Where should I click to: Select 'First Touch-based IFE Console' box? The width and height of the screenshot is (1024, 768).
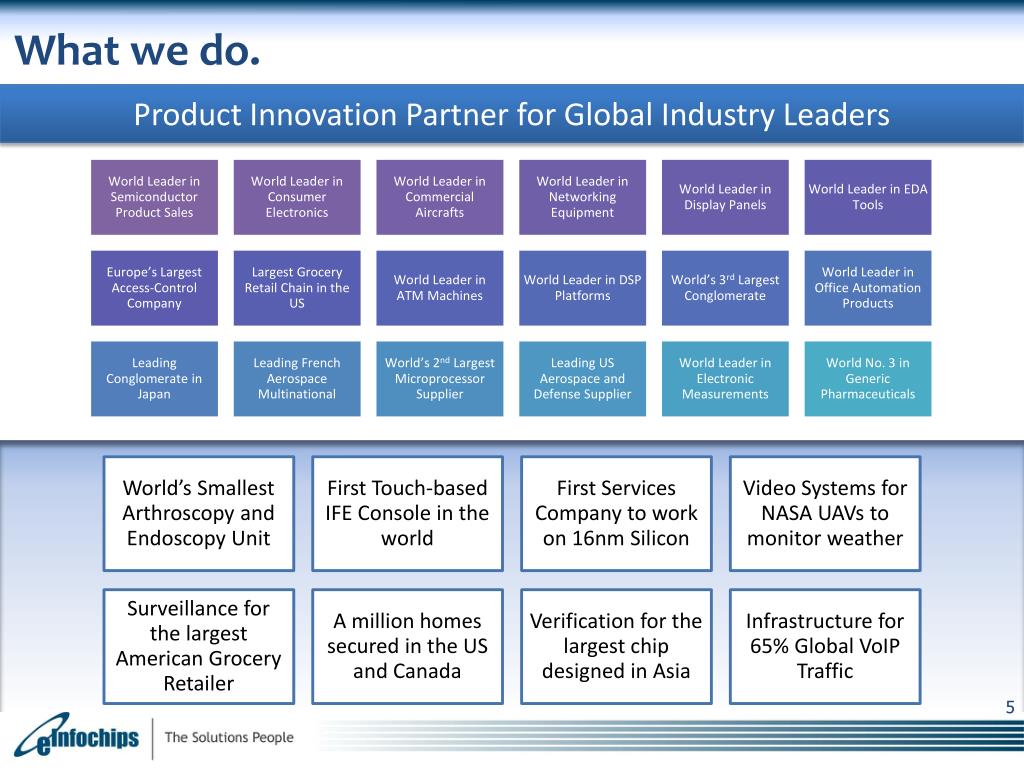click(408, 513)
